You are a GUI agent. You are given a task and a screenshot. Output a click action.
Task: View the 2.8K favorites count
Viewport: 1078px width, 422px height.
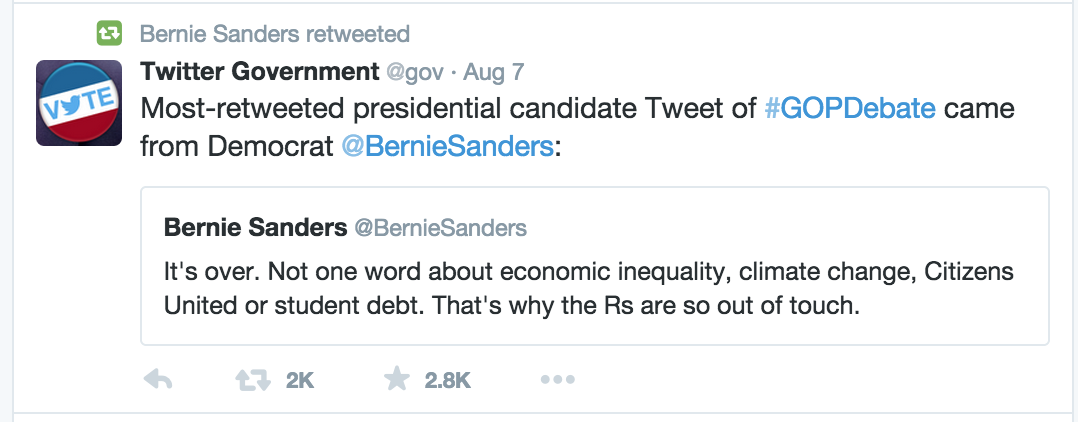click(x=448, y=380)
